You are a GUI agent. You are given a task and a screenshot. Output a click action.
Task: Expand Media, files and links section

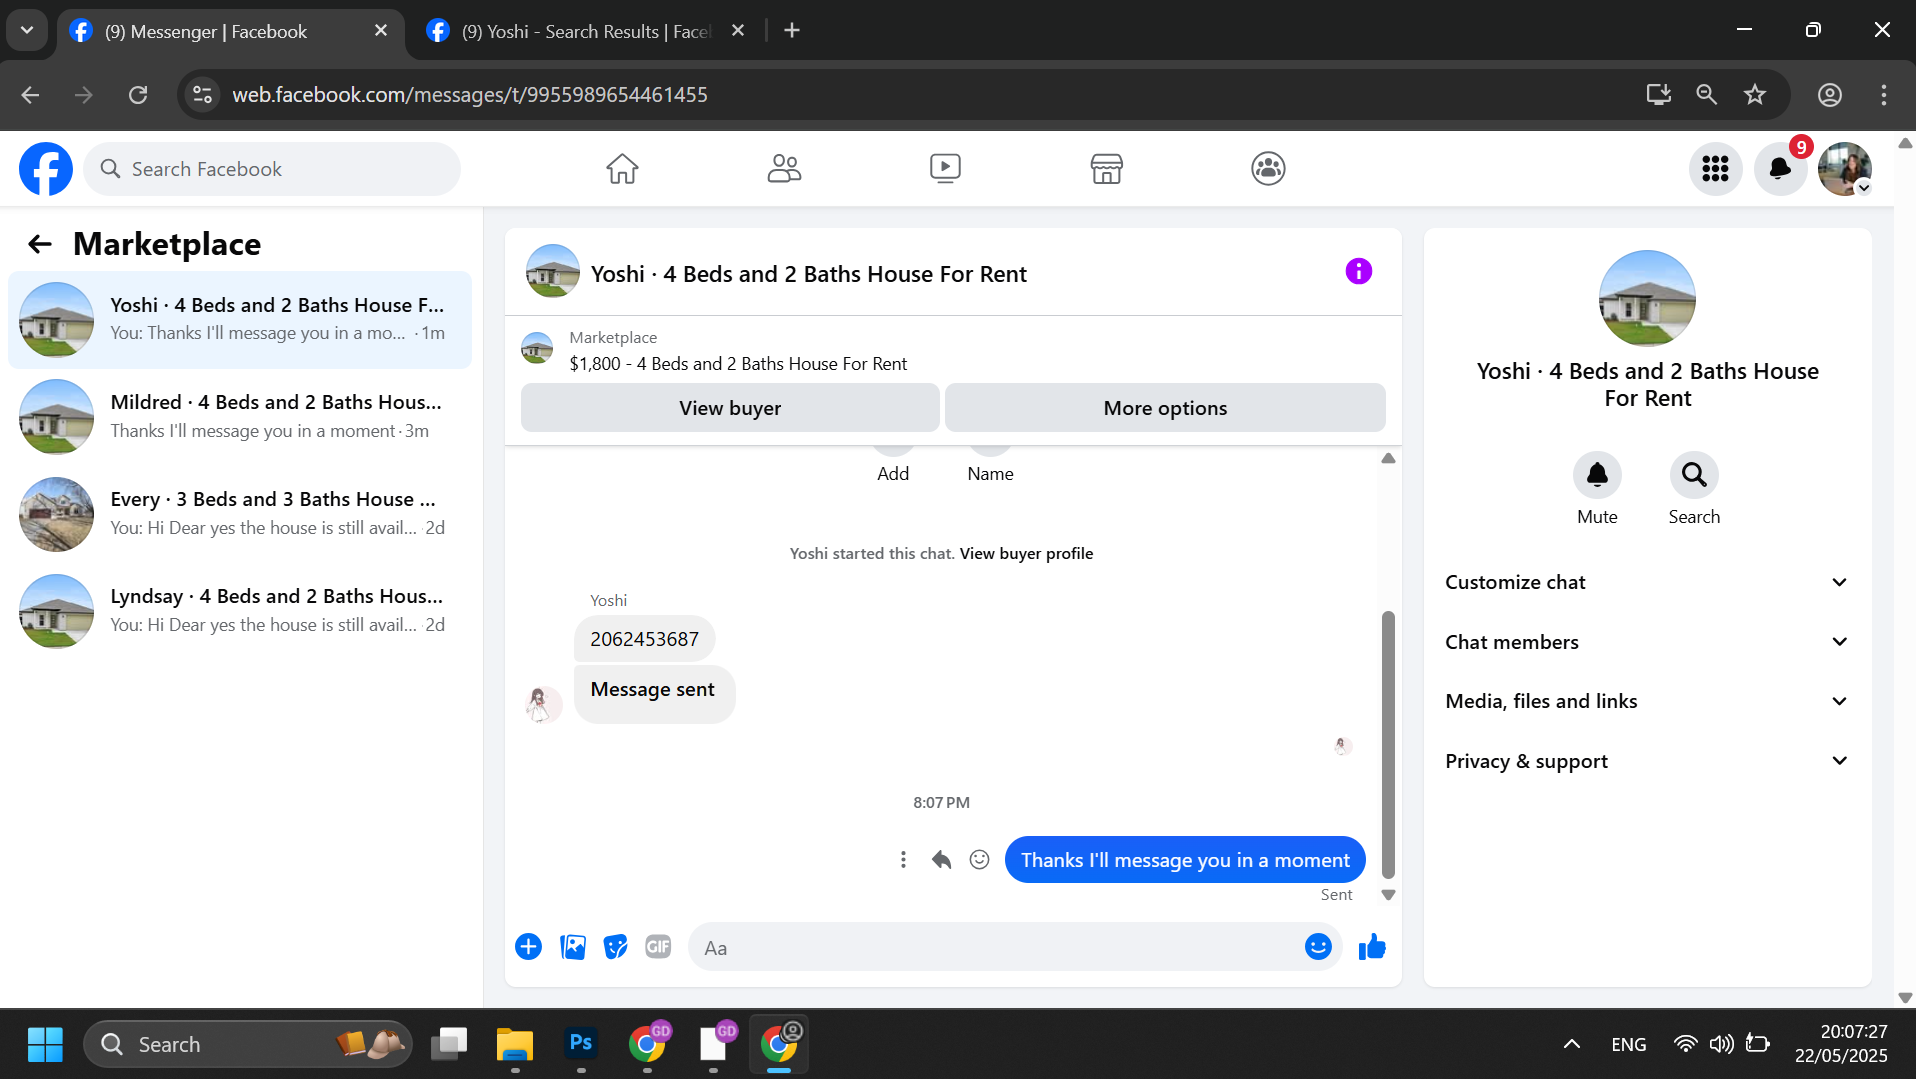click(x=1647, y=701)
